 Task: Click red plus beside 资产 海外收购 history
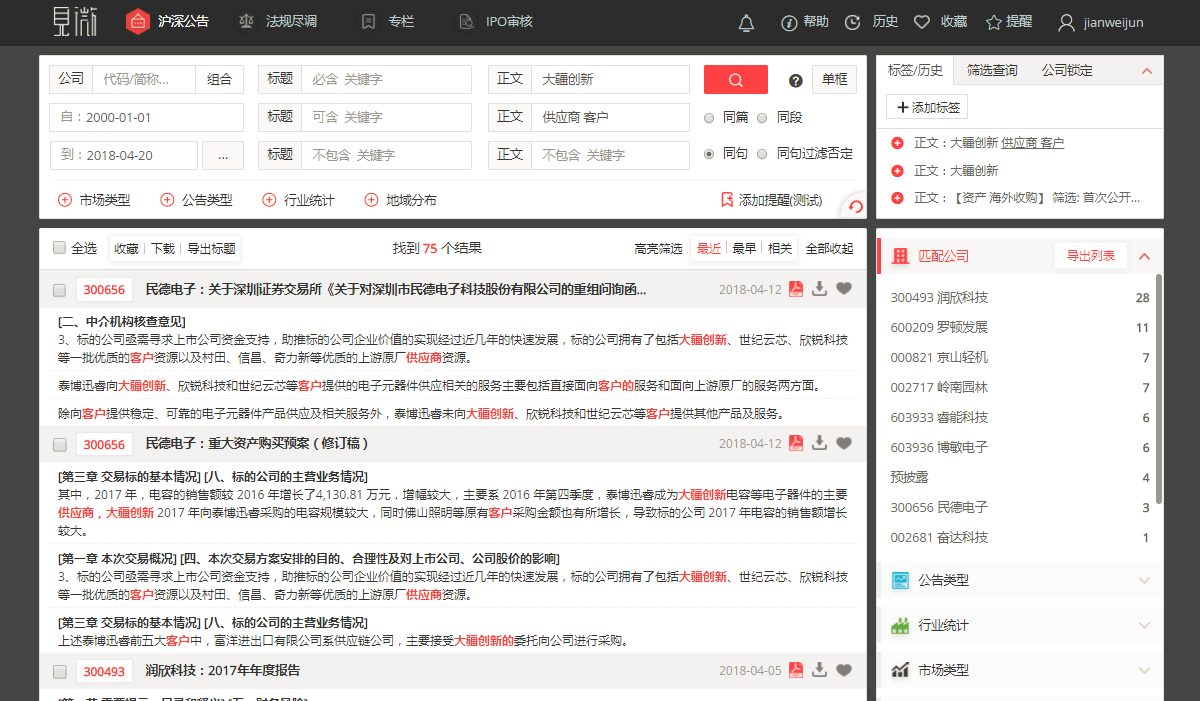click(897, 198)
